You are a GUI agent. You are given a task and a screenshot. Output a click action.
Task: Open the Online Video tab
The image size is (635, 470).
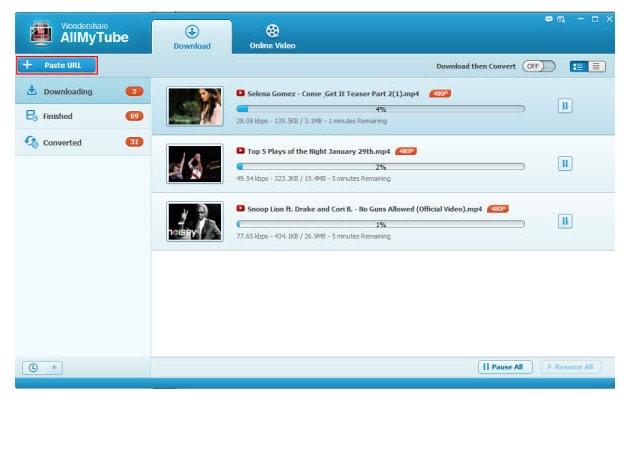point(273,37)
